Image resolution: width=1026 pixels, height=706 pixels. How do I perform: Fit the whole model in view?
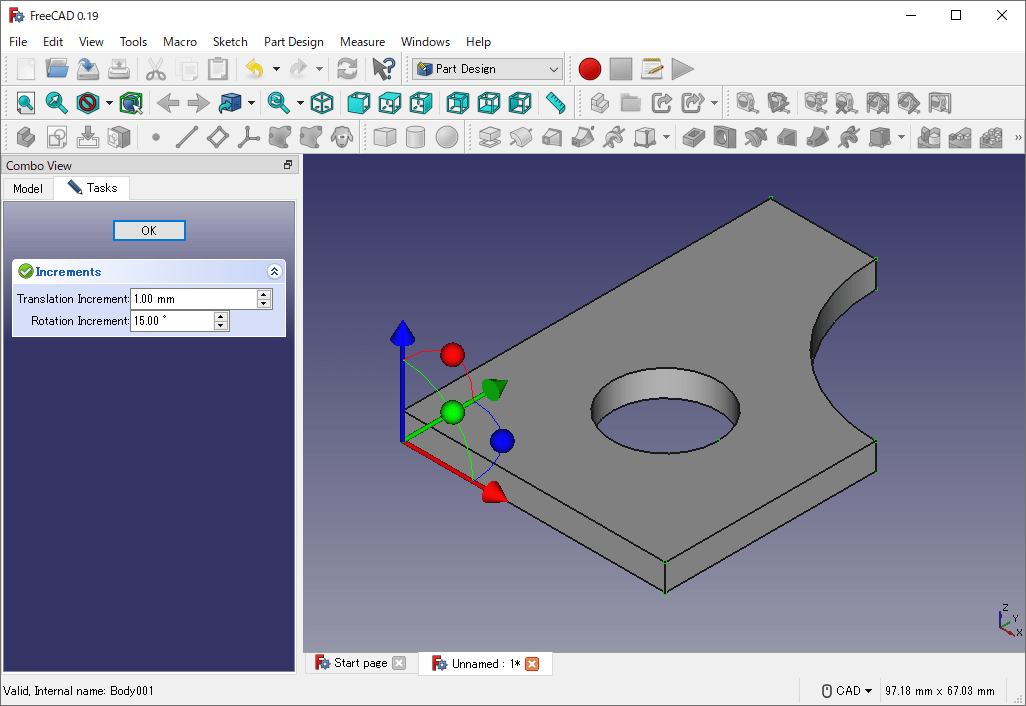tap(25, 102)
